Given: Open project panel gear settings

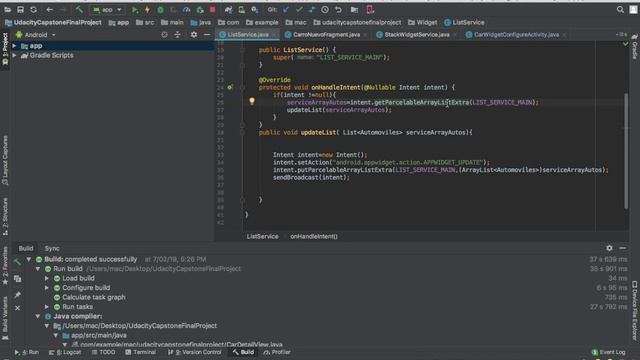Looking at the screenshot, I should coord(194,35).
